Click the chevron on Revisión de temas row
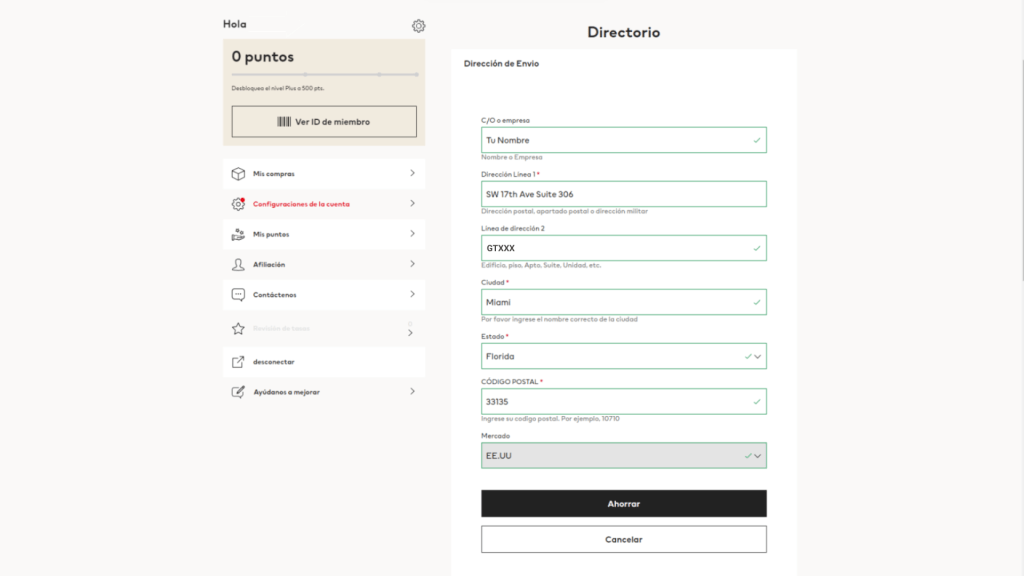The height and width of the screenshot is (576, 1024). pos(410,333)
